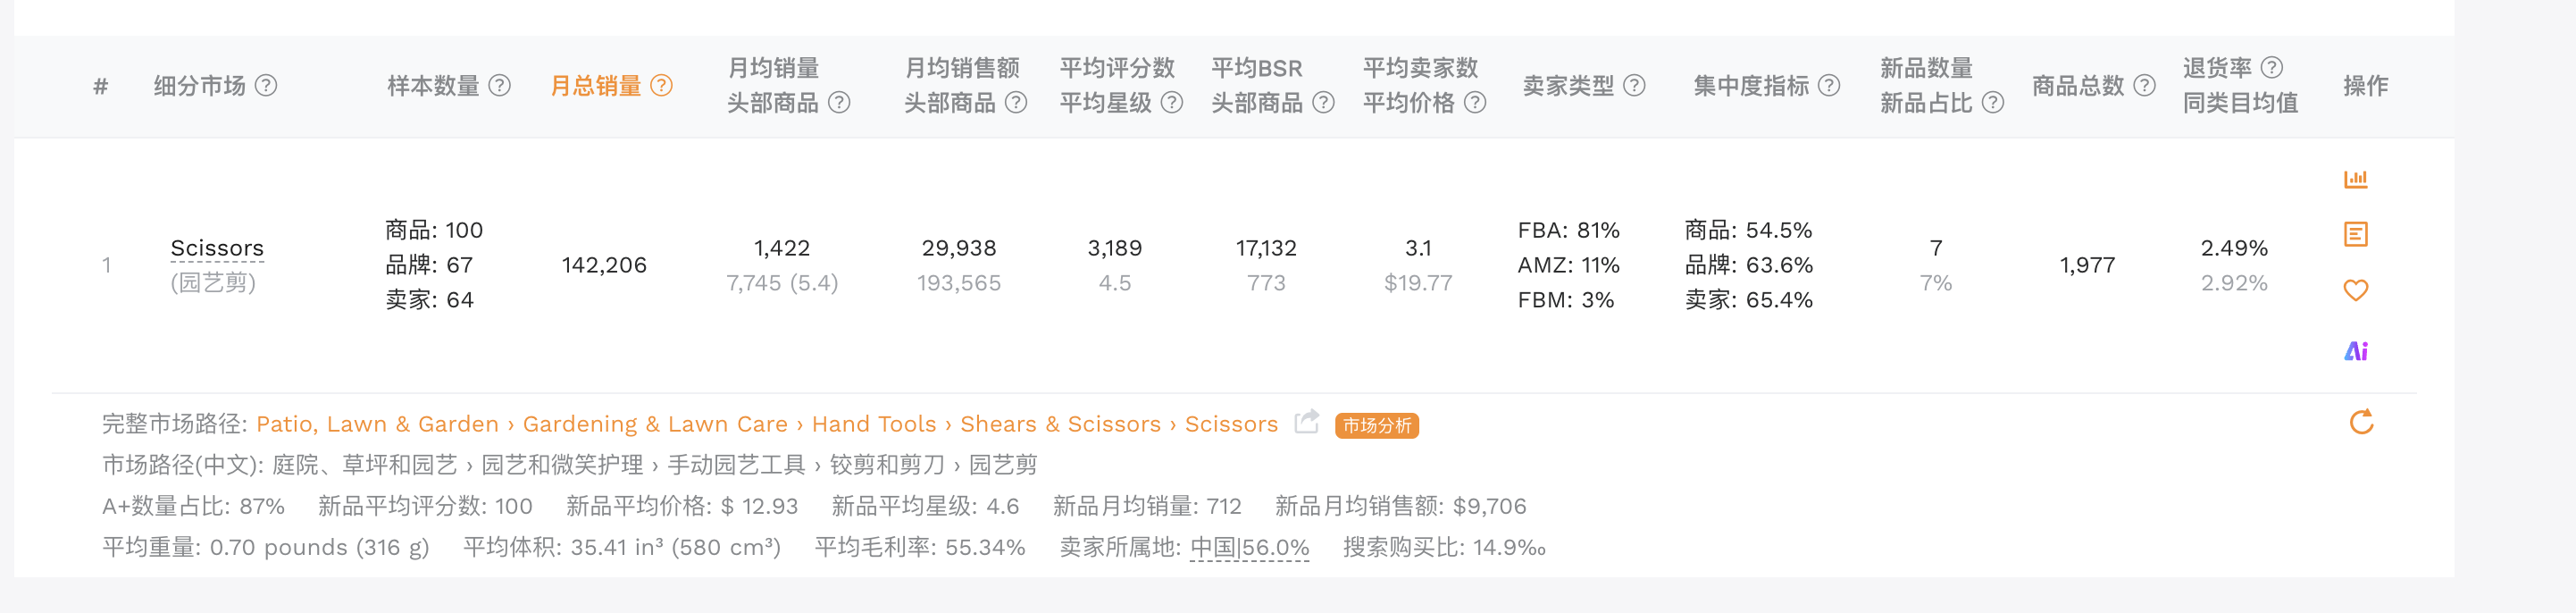
Task: Click help icon next to 退货率
Action: click(x=2271, y=68)
